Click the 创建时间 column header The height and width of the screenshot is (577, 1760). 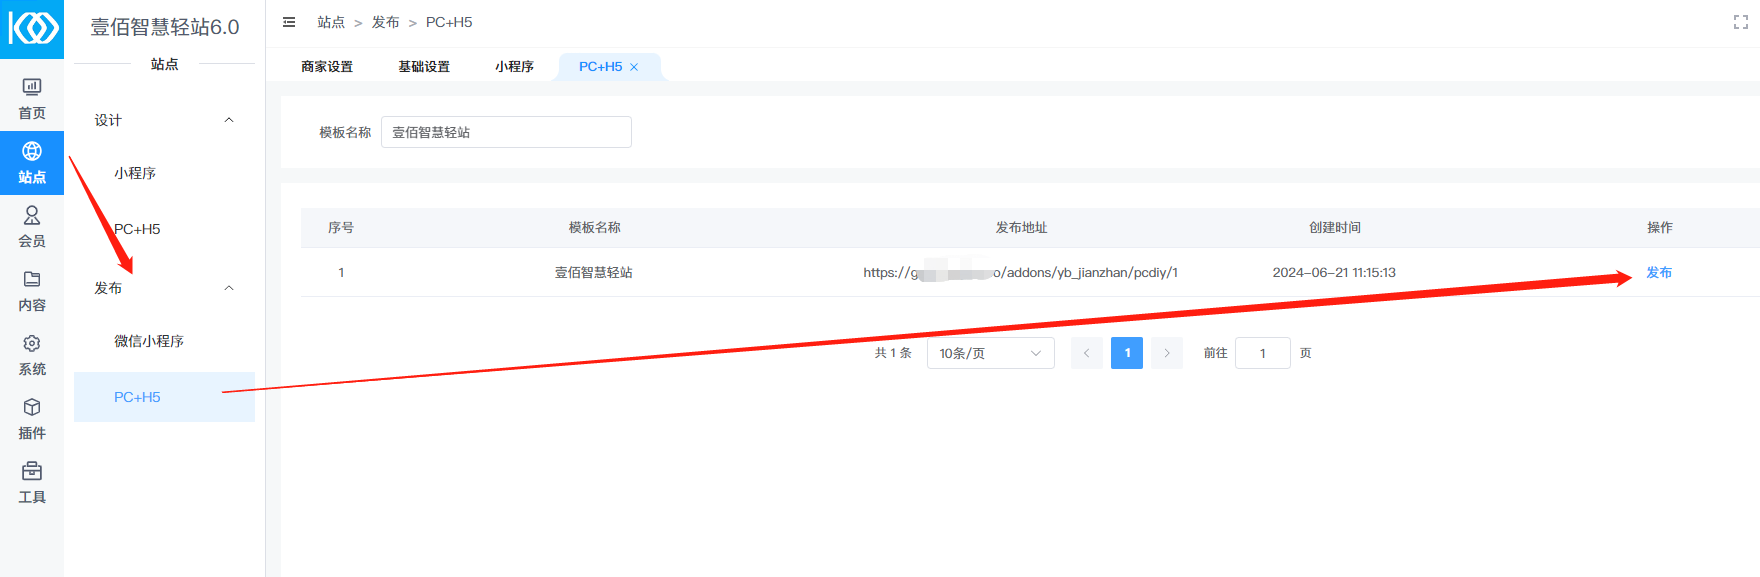(1335, 228)
